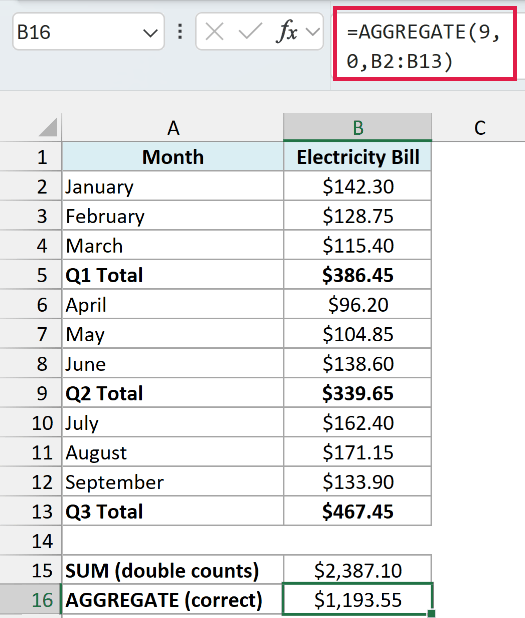Select row 5 header
This screenshot has width=525, height=618.
coord(31,275)
